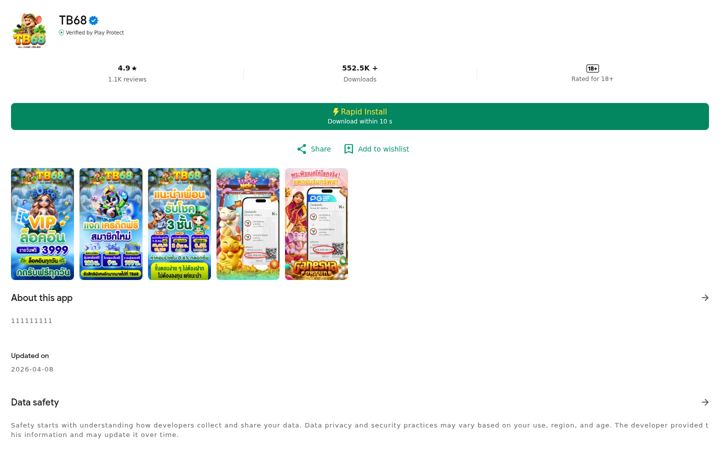Click the 552.5K + downloads count
The width and height of the screenshot is (720, 450).
point(360,68)
